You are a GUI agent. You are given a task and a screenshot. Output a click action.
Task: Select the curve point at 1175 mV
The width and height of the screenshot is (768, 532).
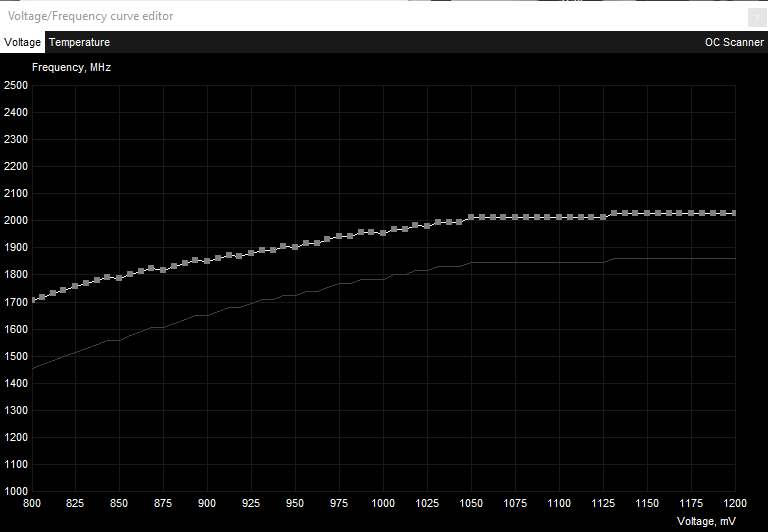[691, 213]
